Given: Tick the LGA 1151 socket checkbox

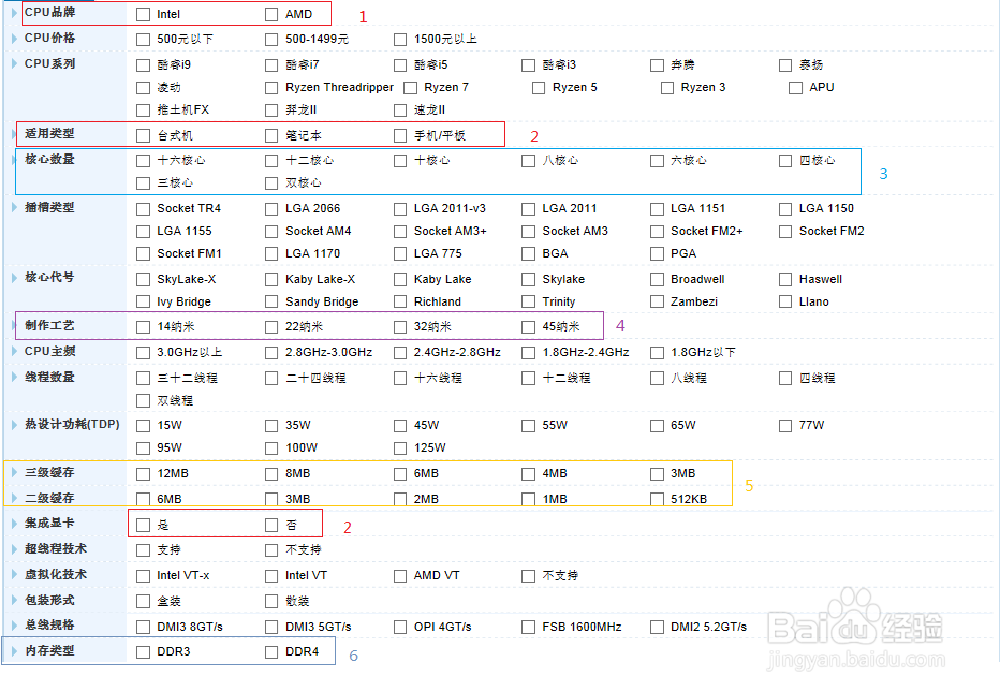Looking at the screenshot, I should tap(657, 209).
